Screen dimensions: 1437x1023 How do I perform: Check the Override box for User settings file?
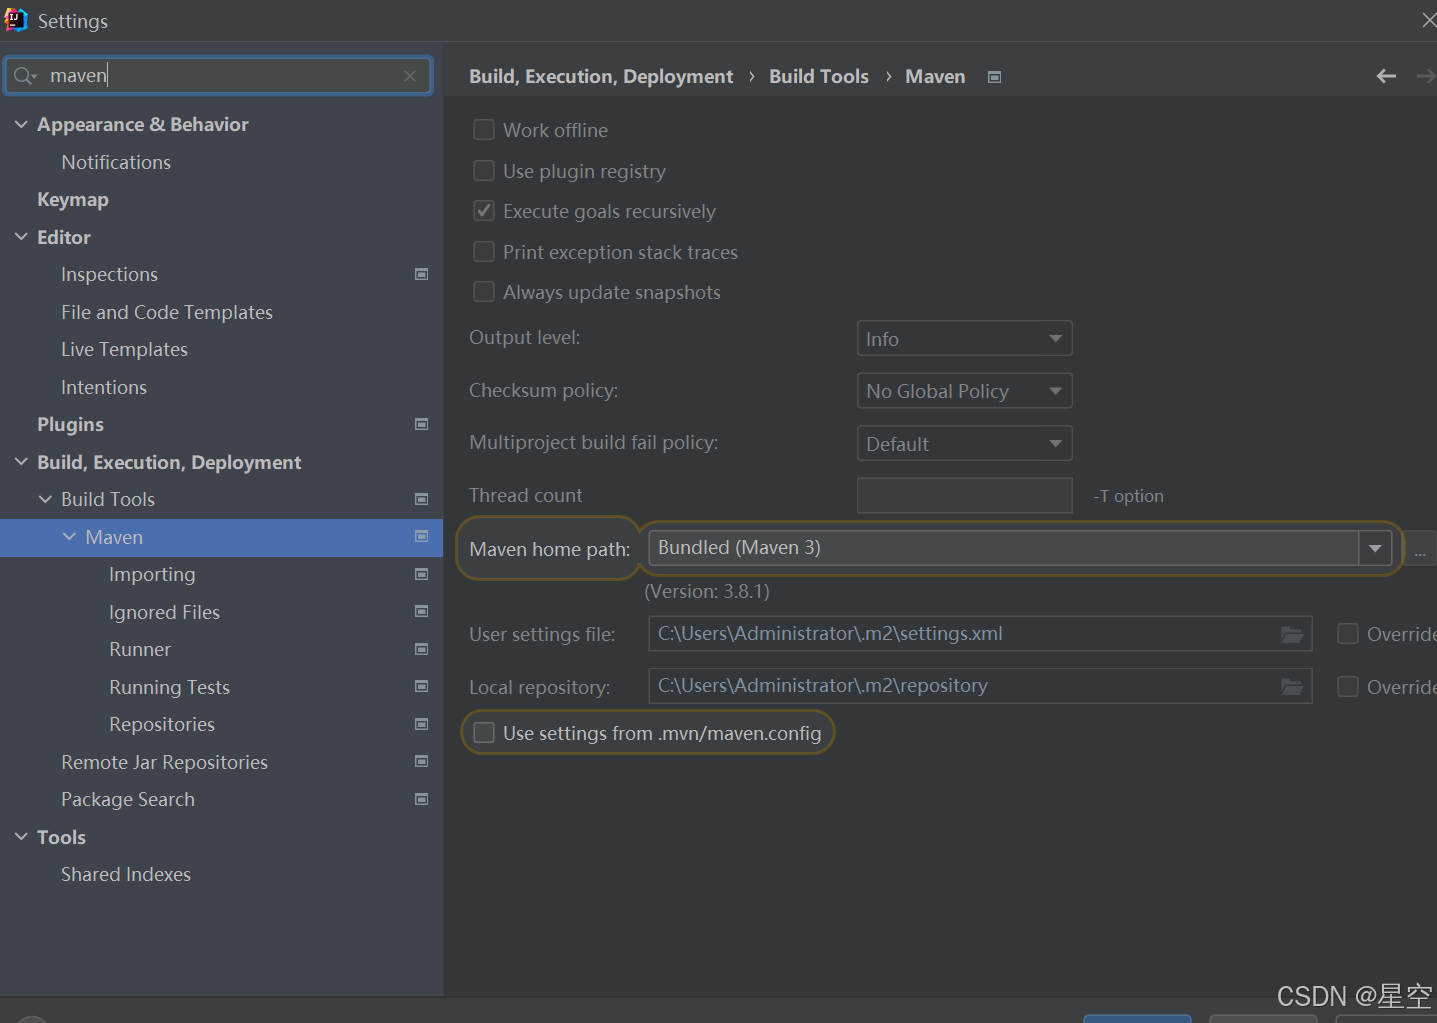coord(1348,634)
